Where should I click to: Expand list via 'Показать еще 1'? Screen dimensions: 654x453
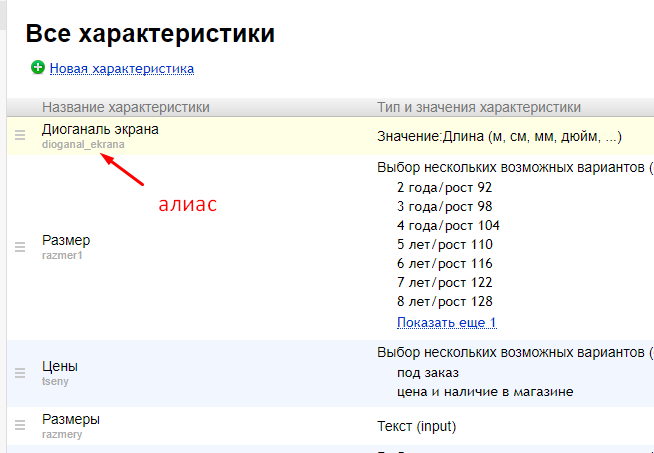pyautogui.click(x=446, y=322)
